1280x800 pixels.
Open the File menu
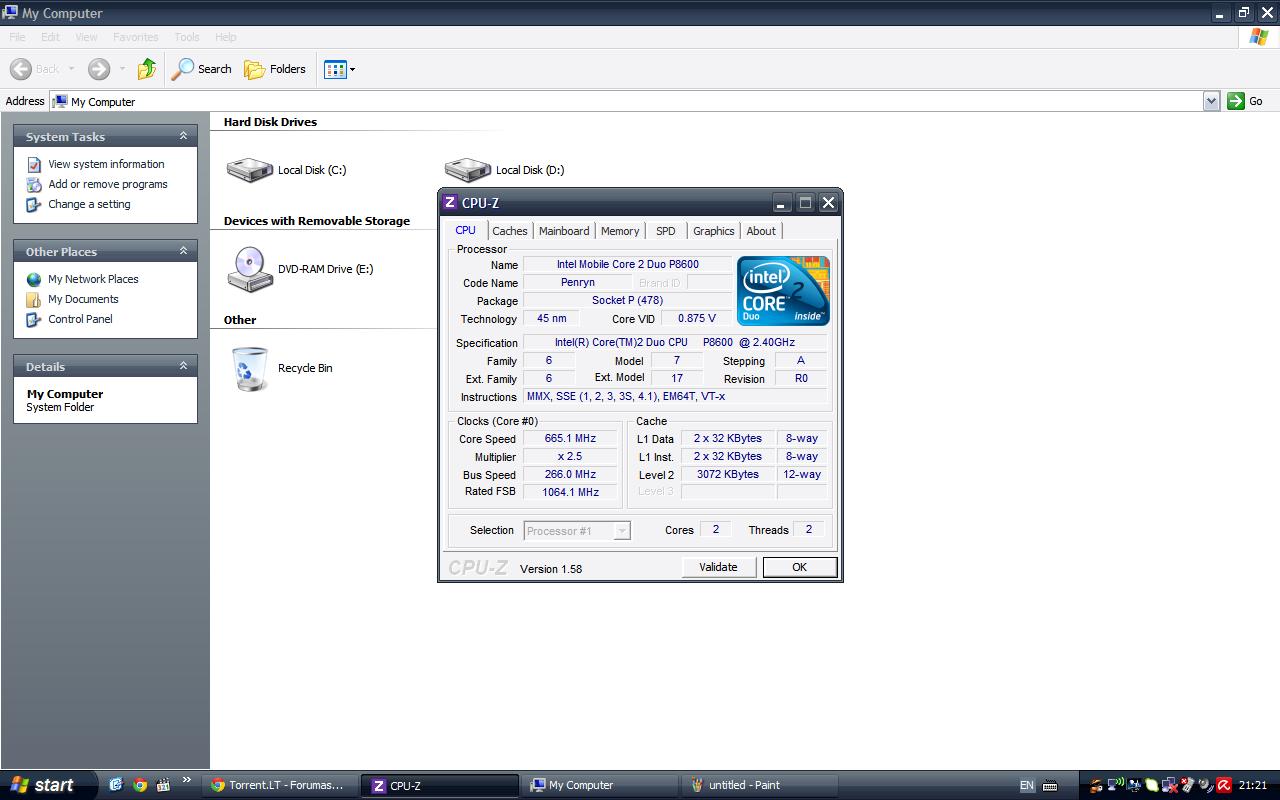click(x=17, y=37)
